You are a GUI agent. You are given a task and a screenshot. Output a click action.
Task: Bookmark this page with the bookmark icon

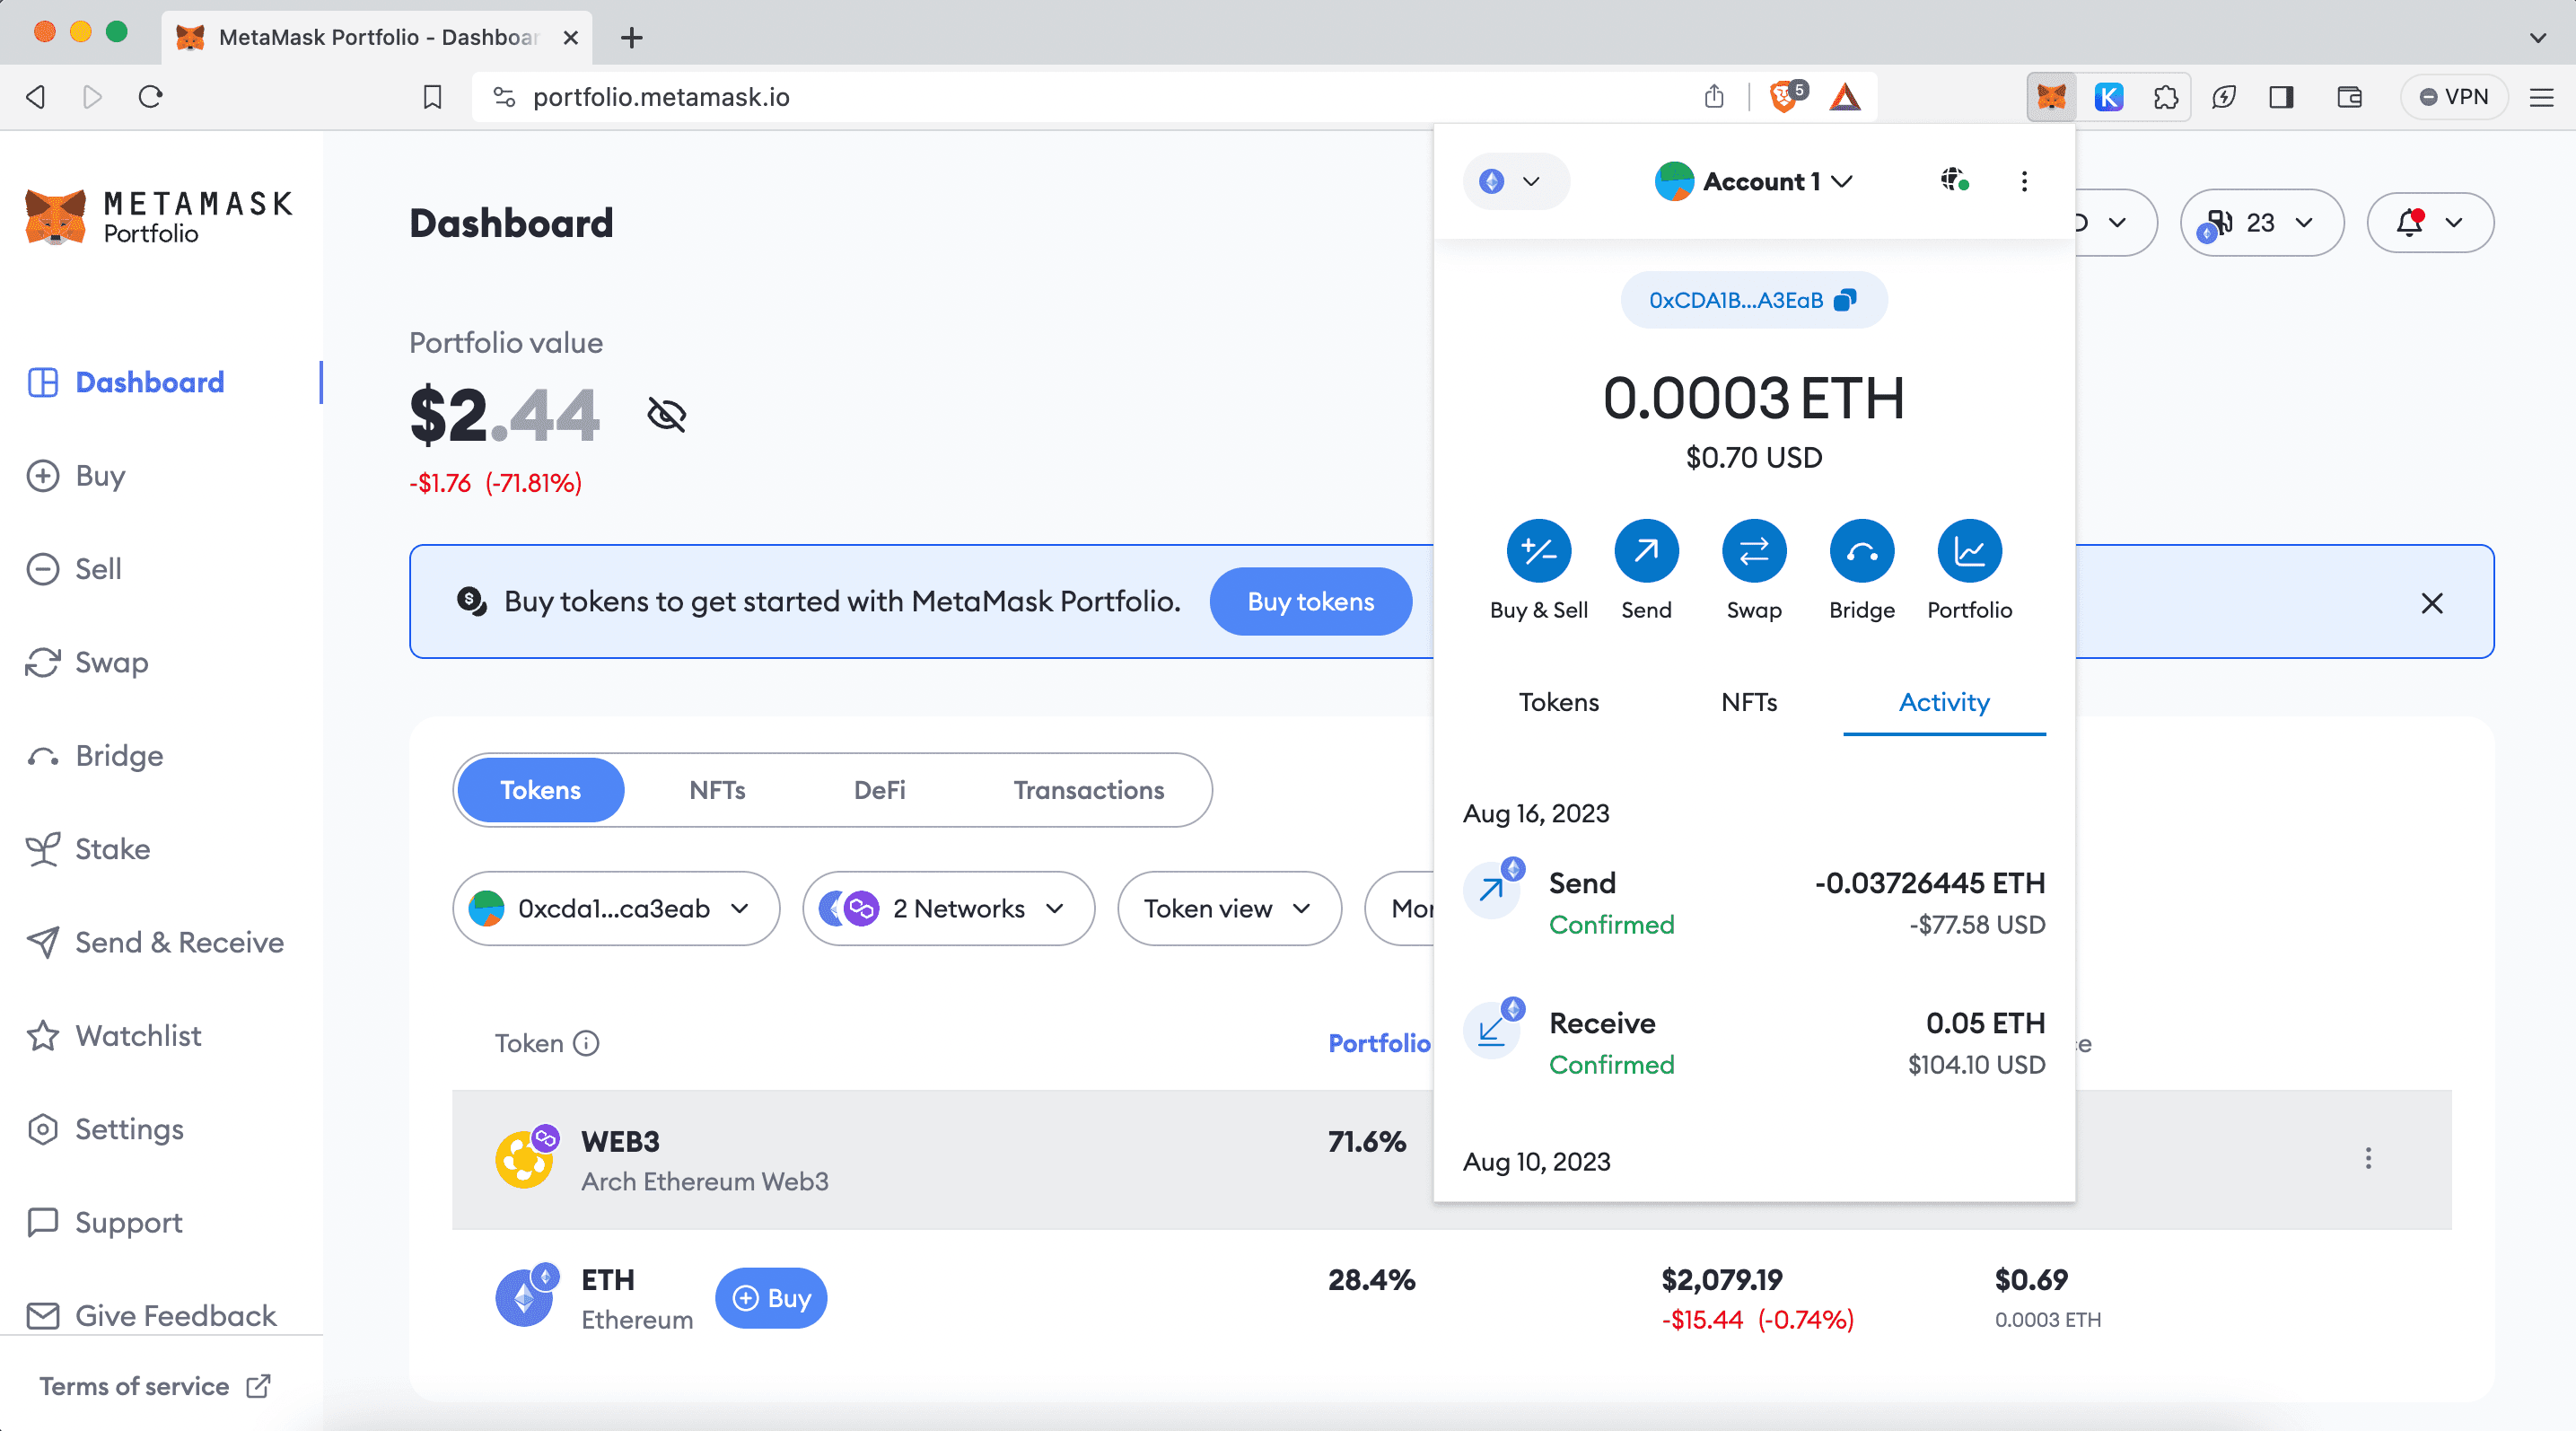coord(432,97)
